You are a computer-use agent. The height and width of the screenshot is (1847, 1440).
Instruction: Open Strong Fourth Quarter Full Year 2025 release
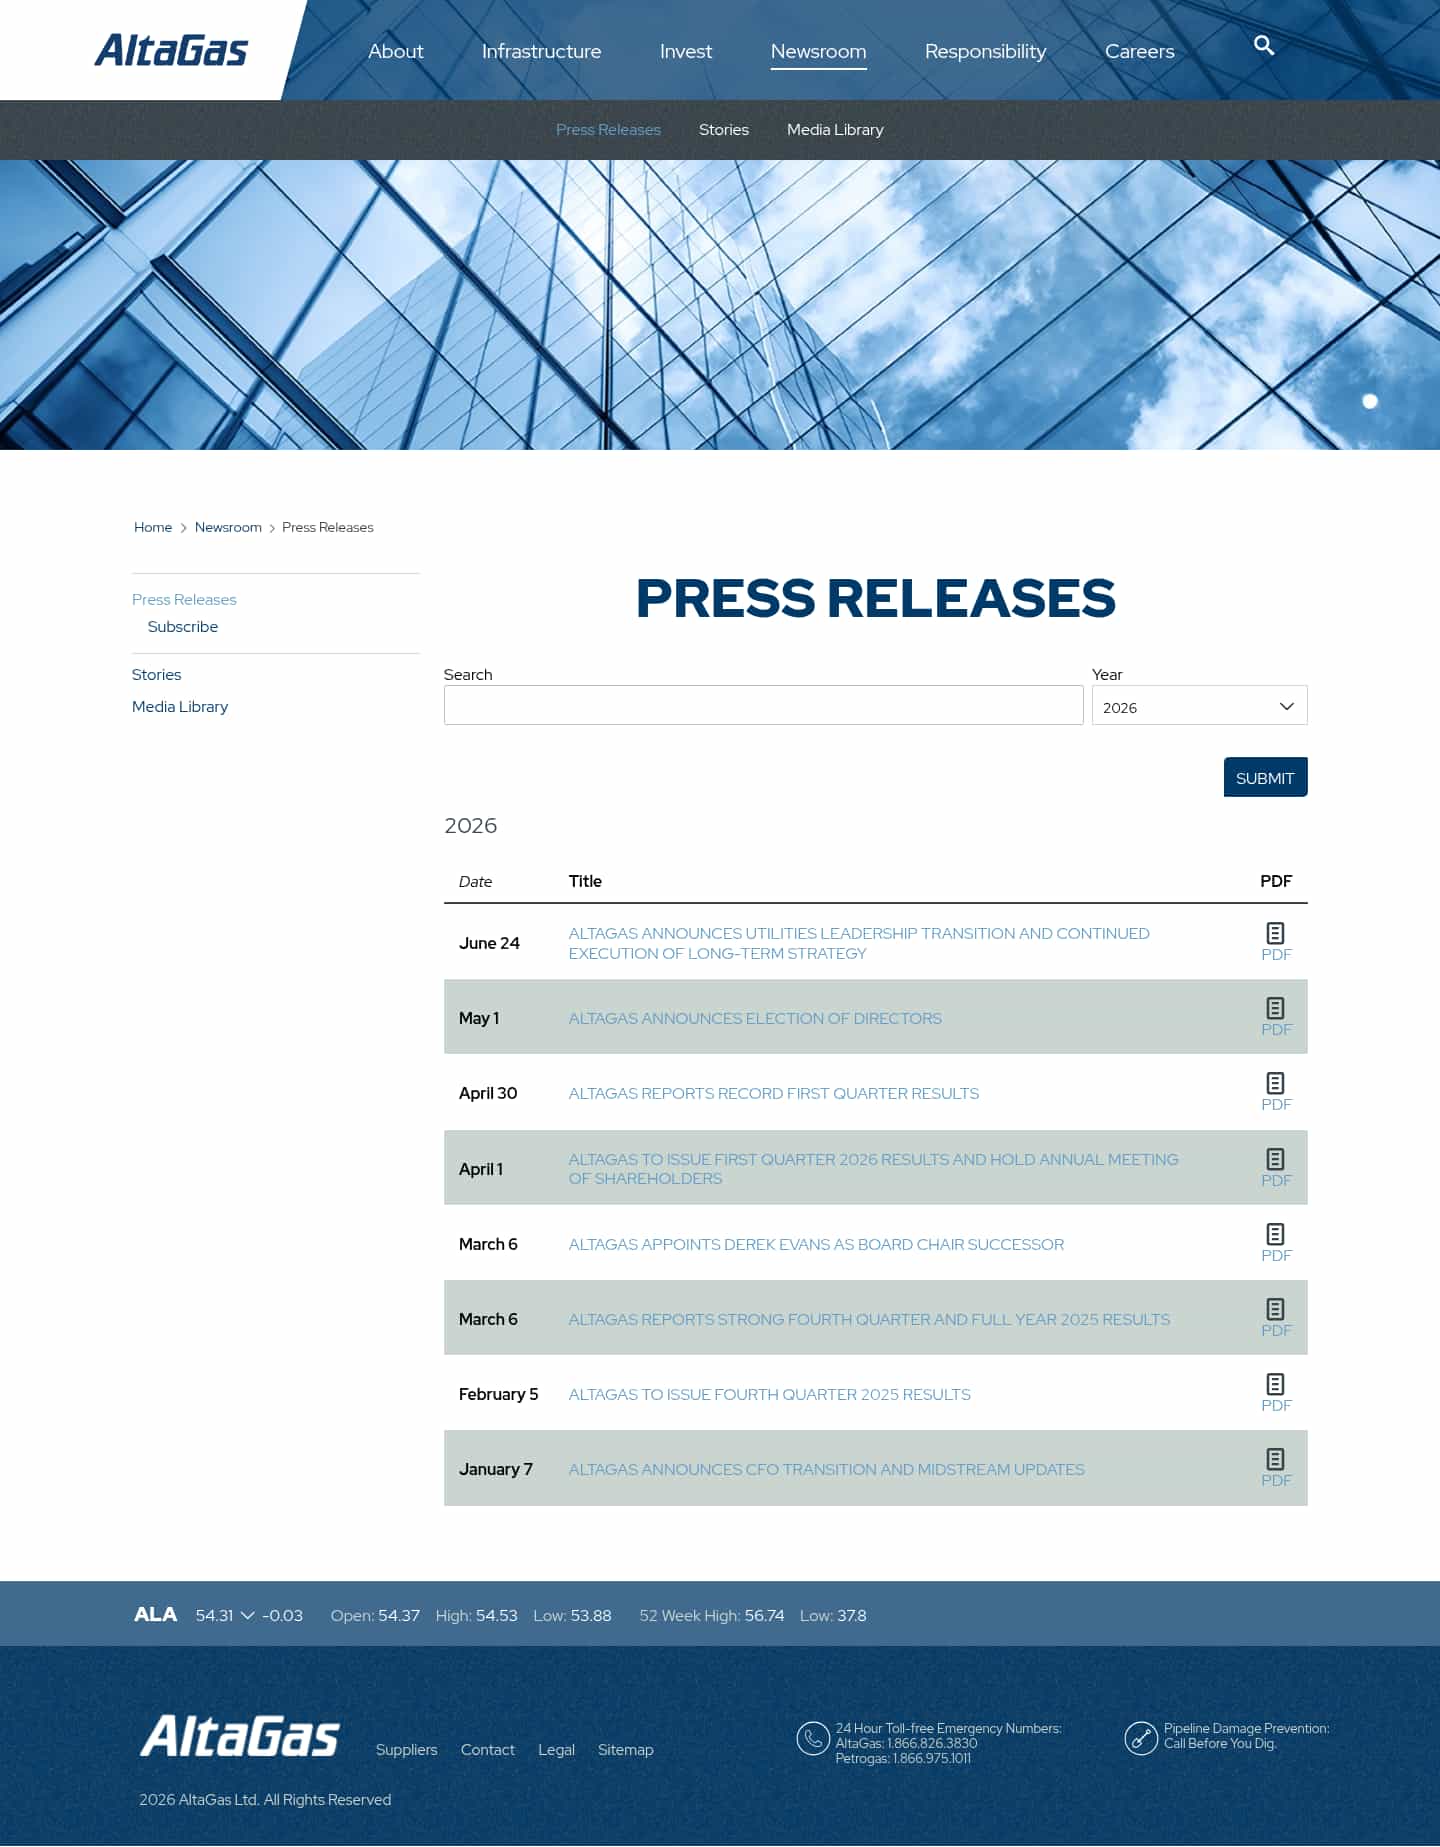click(x=869, y=1319)
